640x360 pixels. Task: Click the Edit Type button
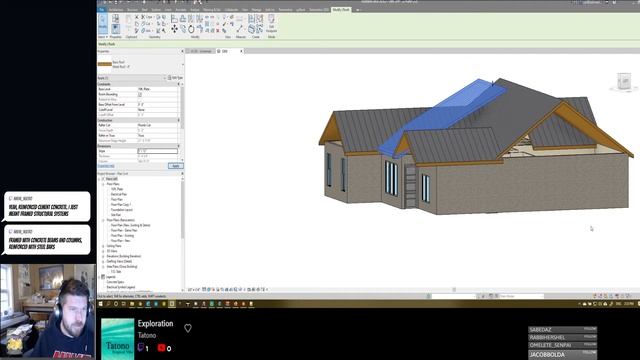coord(175,78)
